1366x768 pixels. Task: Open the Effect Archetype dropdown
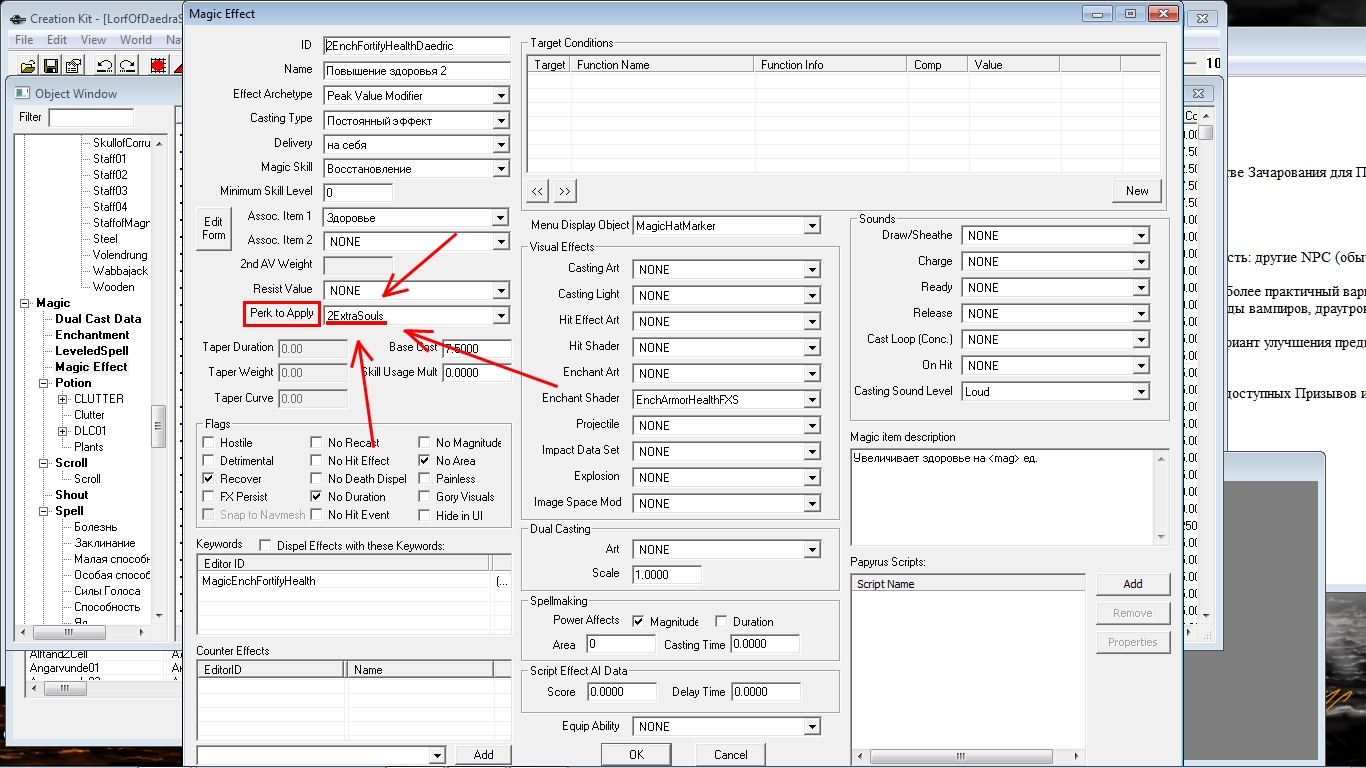[x=501, y=96]
